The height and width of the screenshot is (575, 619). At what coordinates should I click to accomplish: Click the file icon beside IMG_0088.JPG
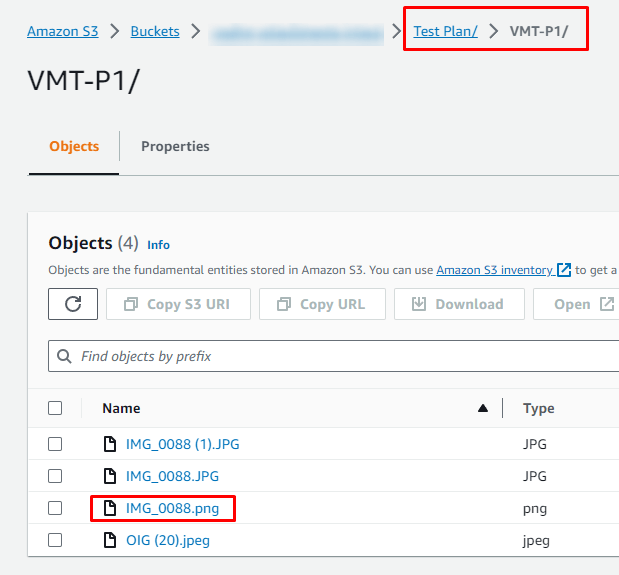111,476
